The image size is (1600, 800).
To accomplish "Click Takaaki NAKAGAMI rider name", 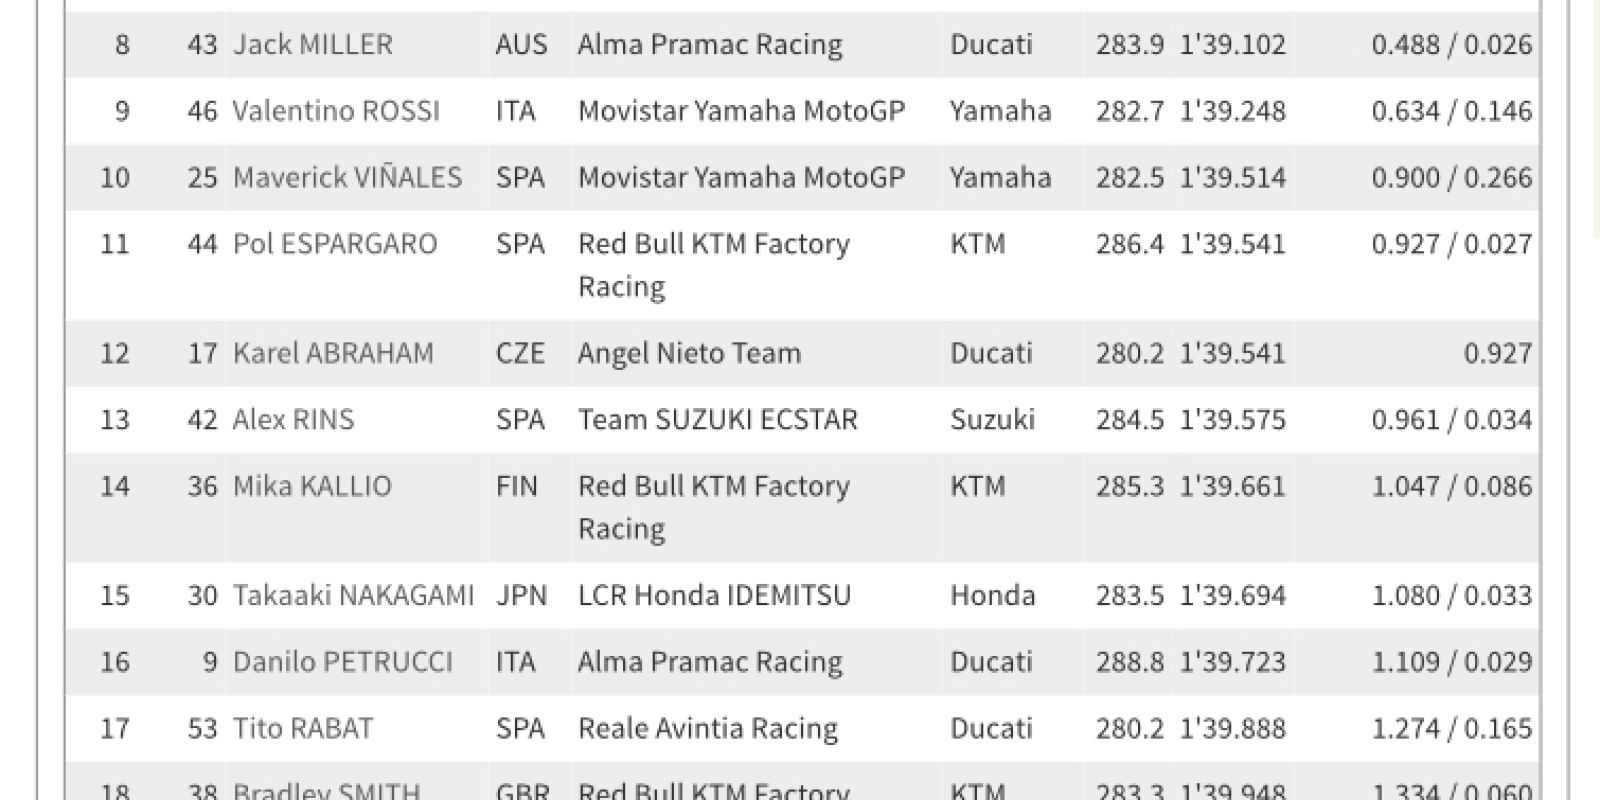I will 353,595.
